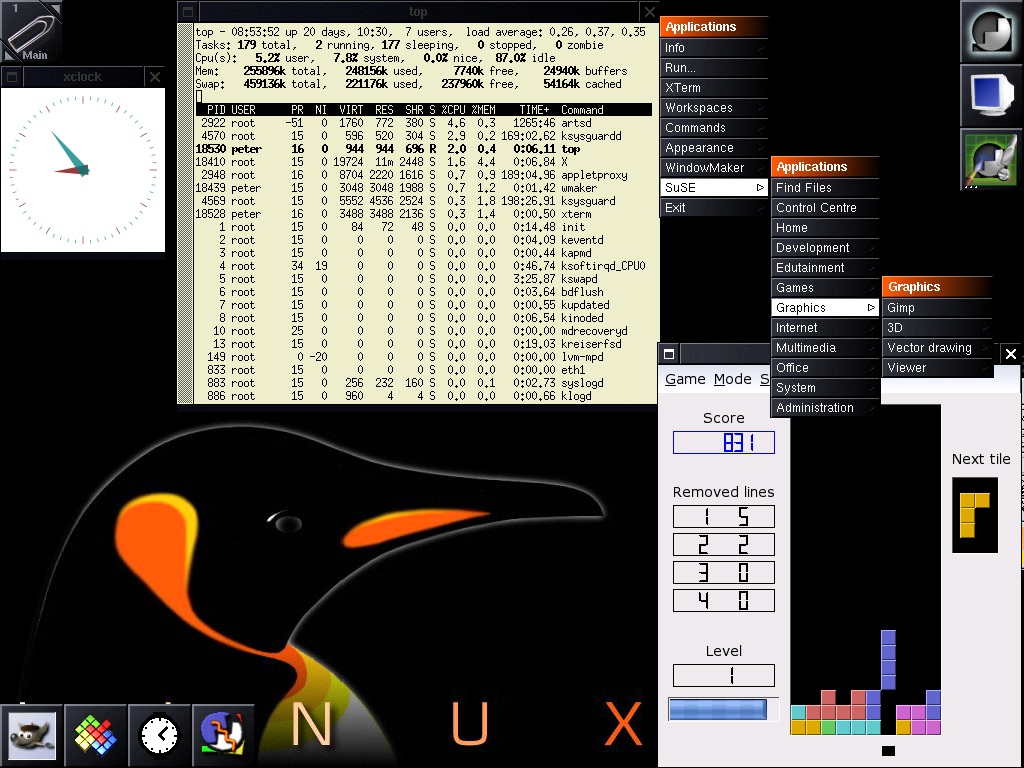Open the GIMP dock icon
This screenshot has height=768, width=1024.
pyautogui.click(x=31, y=735)
